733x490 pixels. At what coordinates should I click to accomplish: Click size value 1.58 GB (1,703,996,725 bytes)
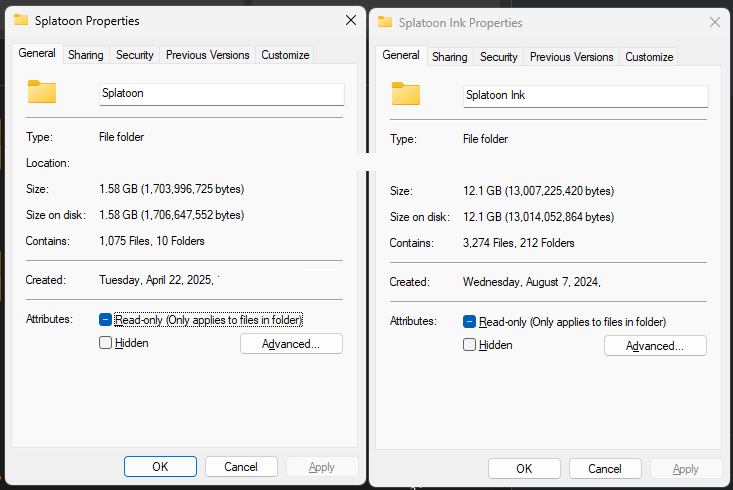click(172, 189)
